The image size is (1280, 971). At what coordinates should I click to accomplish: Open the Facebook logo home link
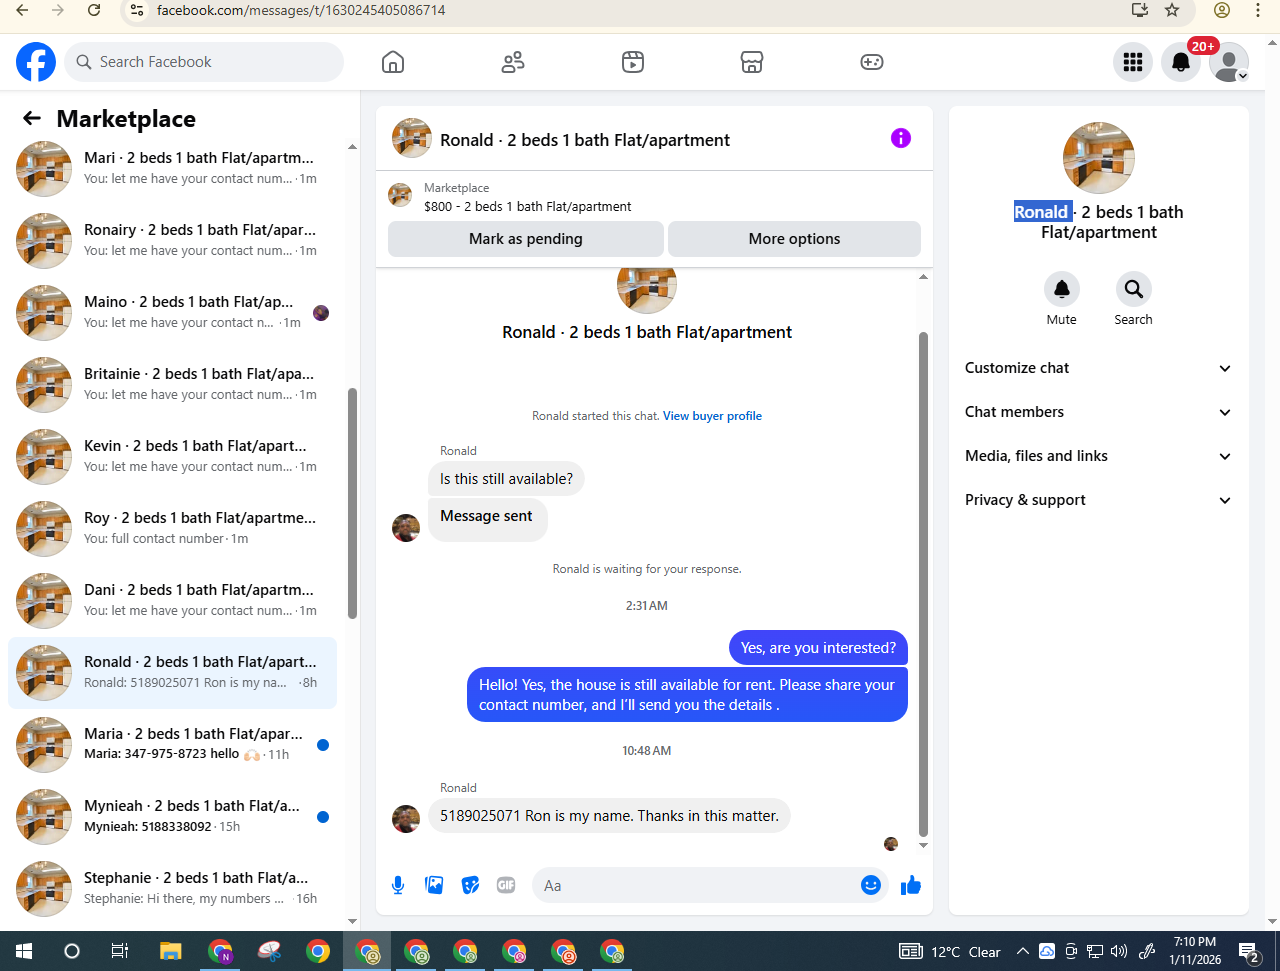[x=36, y=62]
